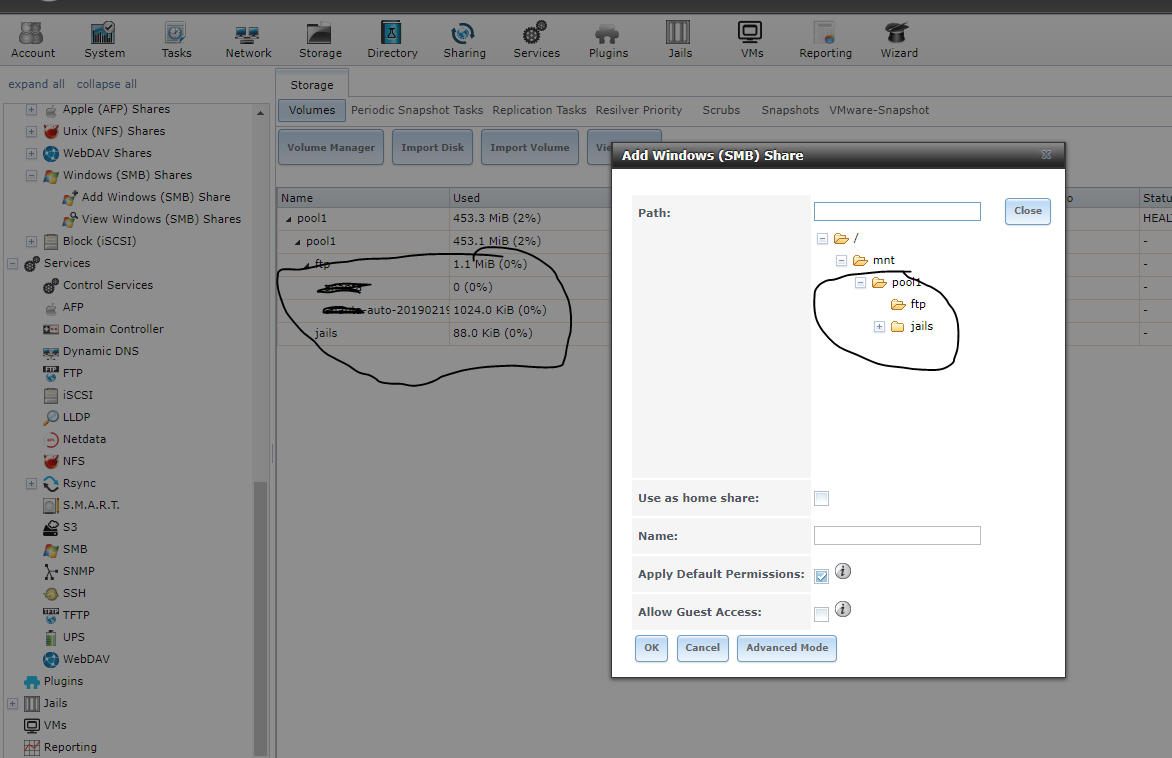Click the Volume Manager button
Screen dimensions: 1172x758
click(331, 147)
